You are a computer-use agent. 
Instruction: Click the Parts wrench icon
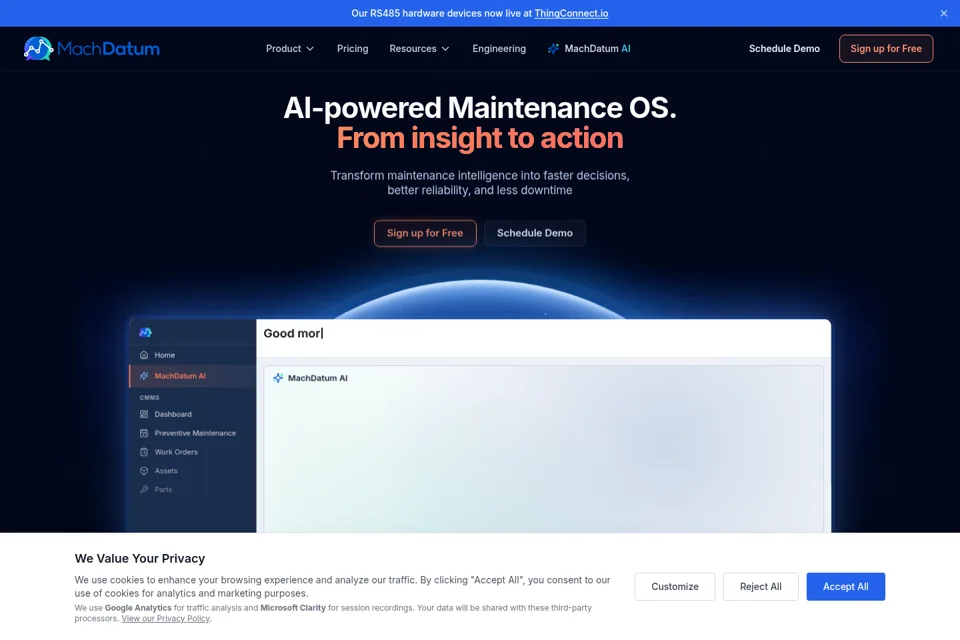144,490
